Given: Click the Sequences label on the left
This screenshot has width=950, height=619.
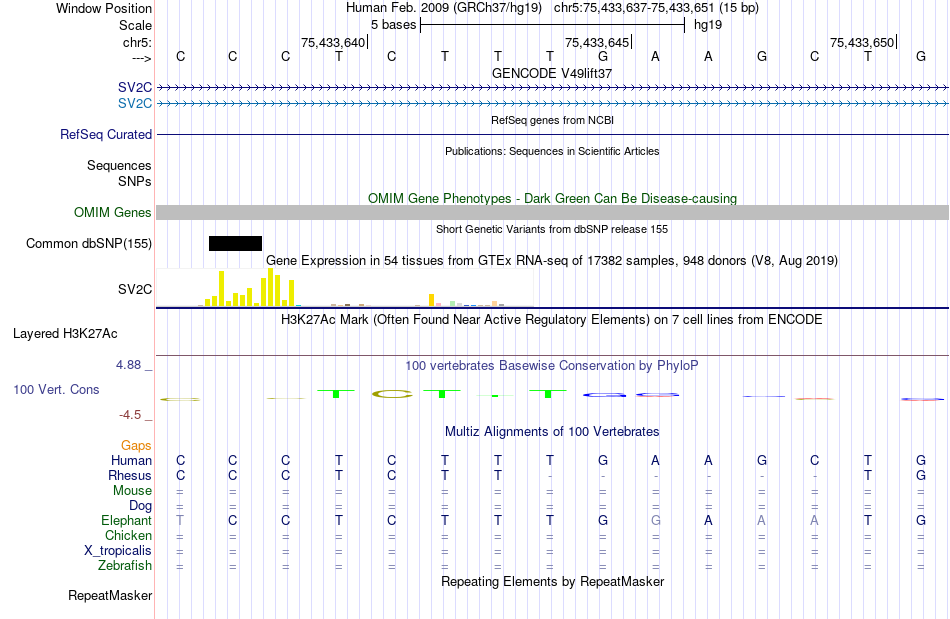Looking at the screenshot, I should pos(119,165).
